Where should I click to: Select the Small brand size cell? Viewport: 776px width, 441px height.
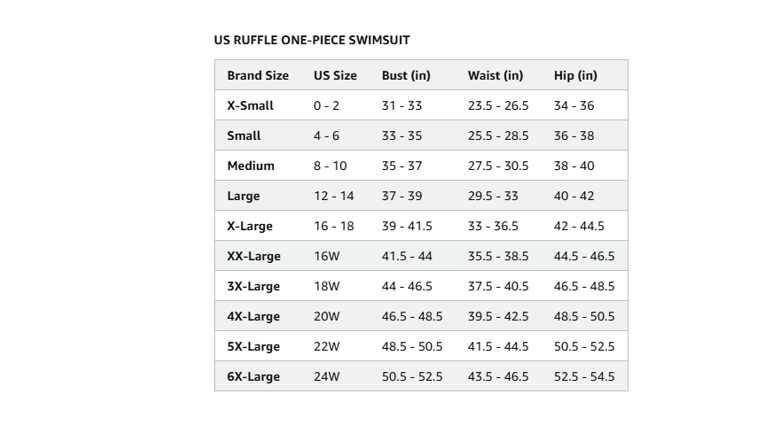(x=243, y=136)
